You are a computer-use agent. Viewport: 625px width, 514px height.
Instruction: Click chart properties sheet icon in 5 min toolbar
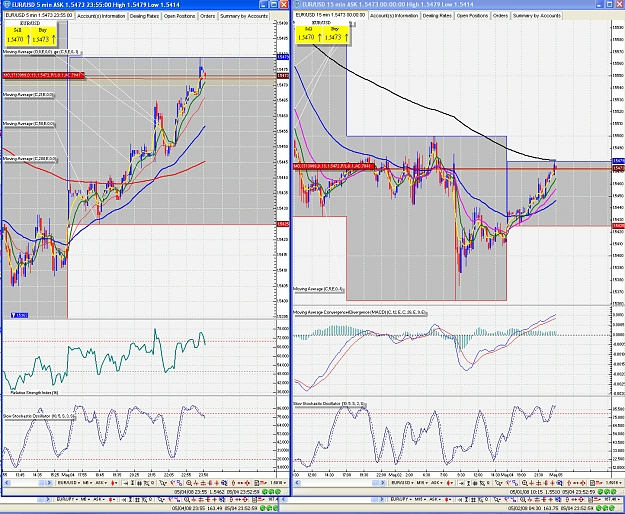coord(256,483)
